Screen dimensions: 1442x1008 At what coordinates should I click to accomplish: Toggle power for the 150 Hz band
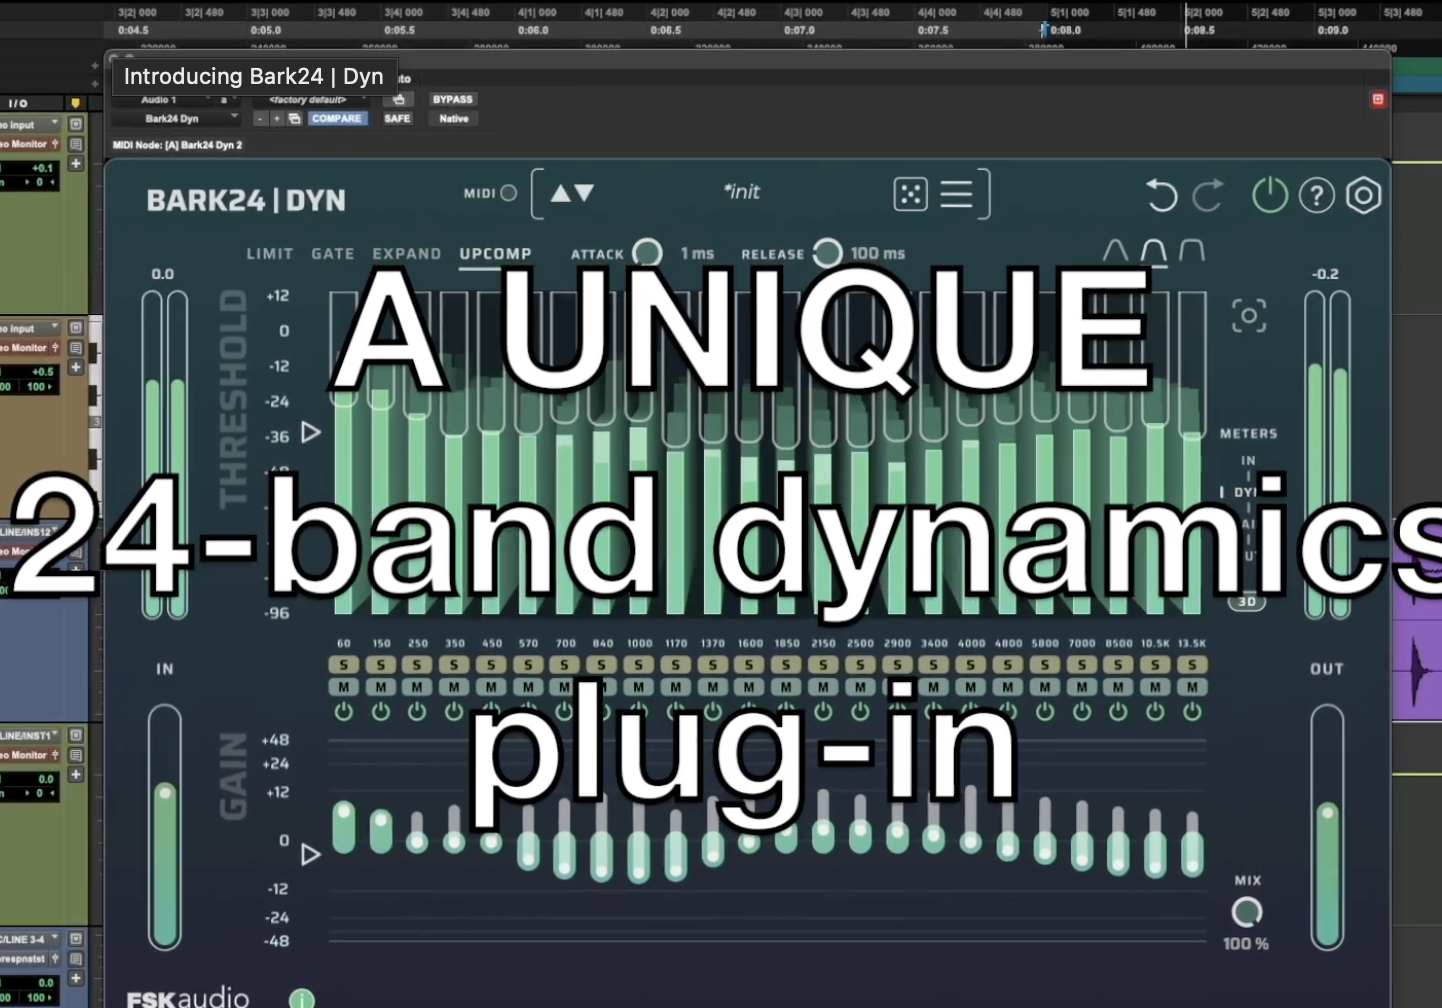pyautogui.click(x=381, y=711)
